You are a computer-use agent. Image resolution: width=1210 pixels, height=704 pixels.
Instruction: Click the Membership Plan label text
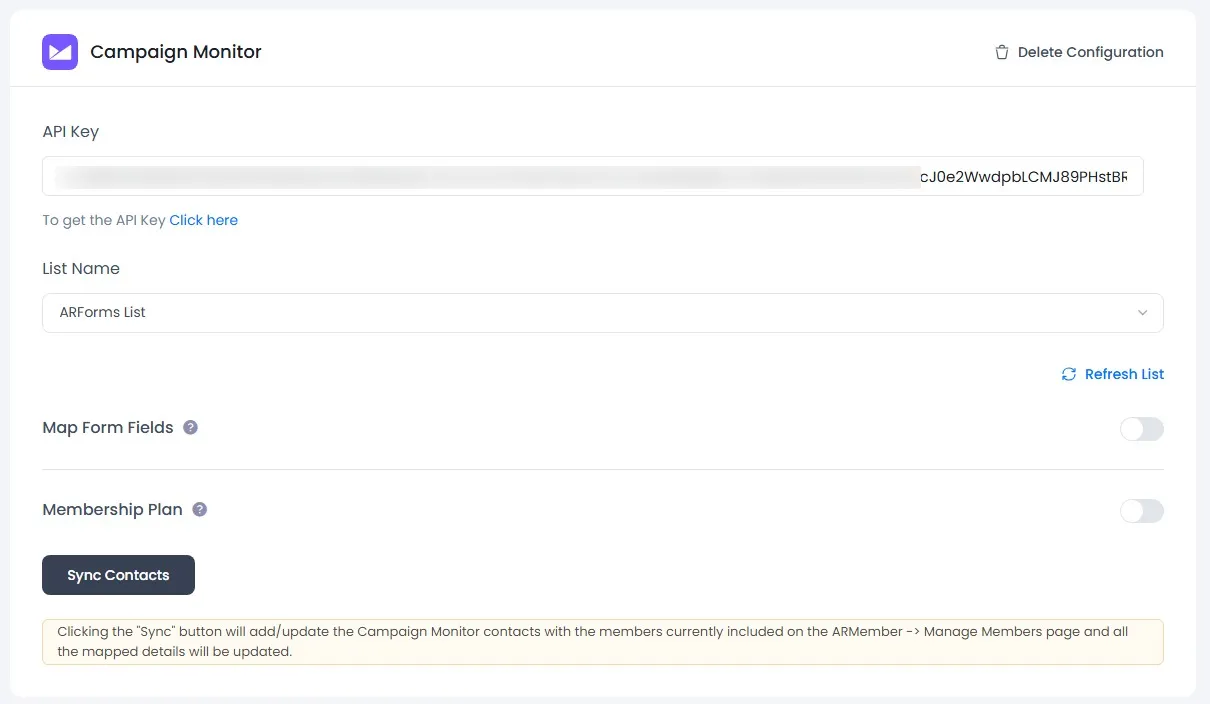112,509
